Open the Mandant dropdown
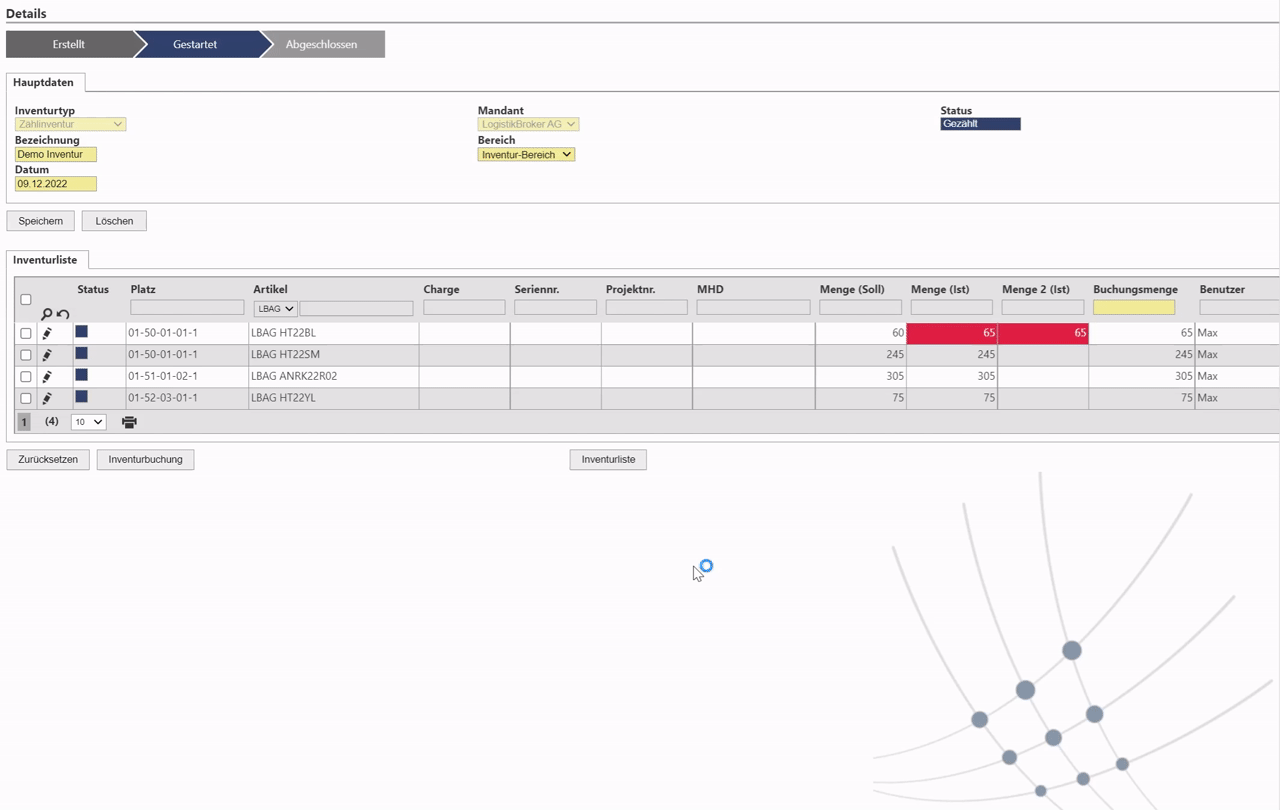Viewport: 1280px width, 810px height. [x=528, y=124]
